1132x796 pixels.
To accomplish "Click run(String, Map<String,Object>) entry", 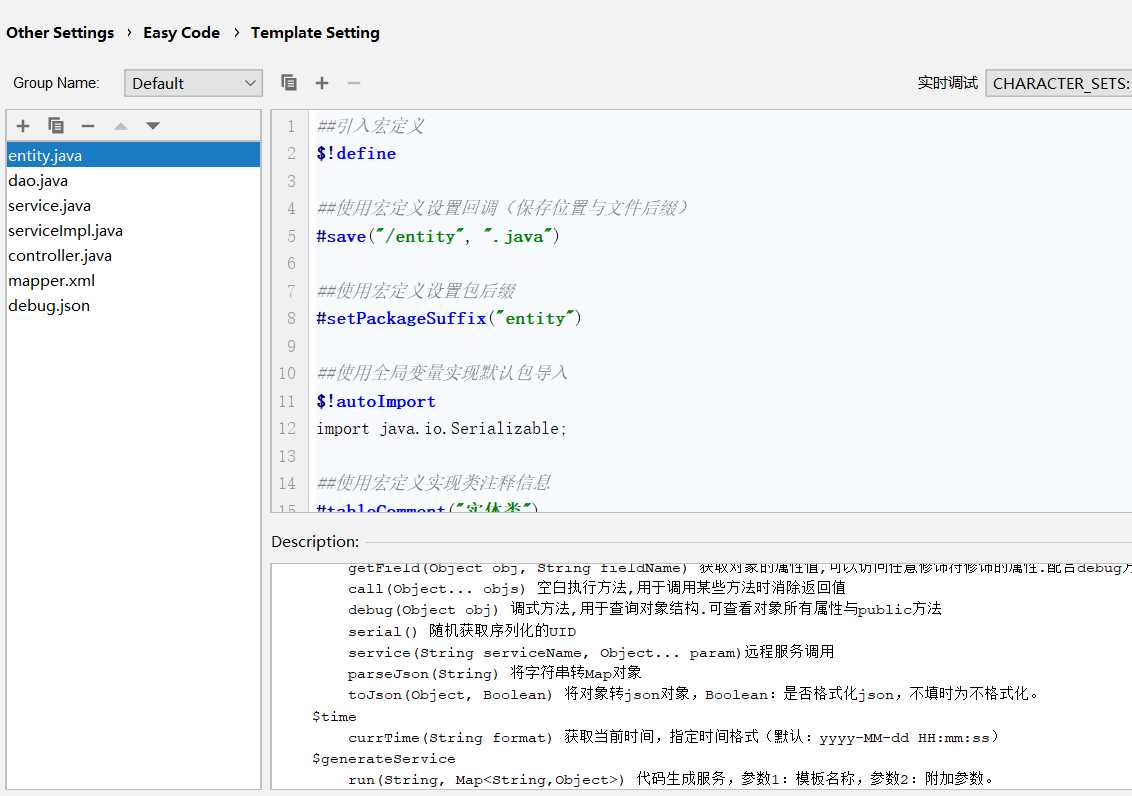I will click(671, 779).
